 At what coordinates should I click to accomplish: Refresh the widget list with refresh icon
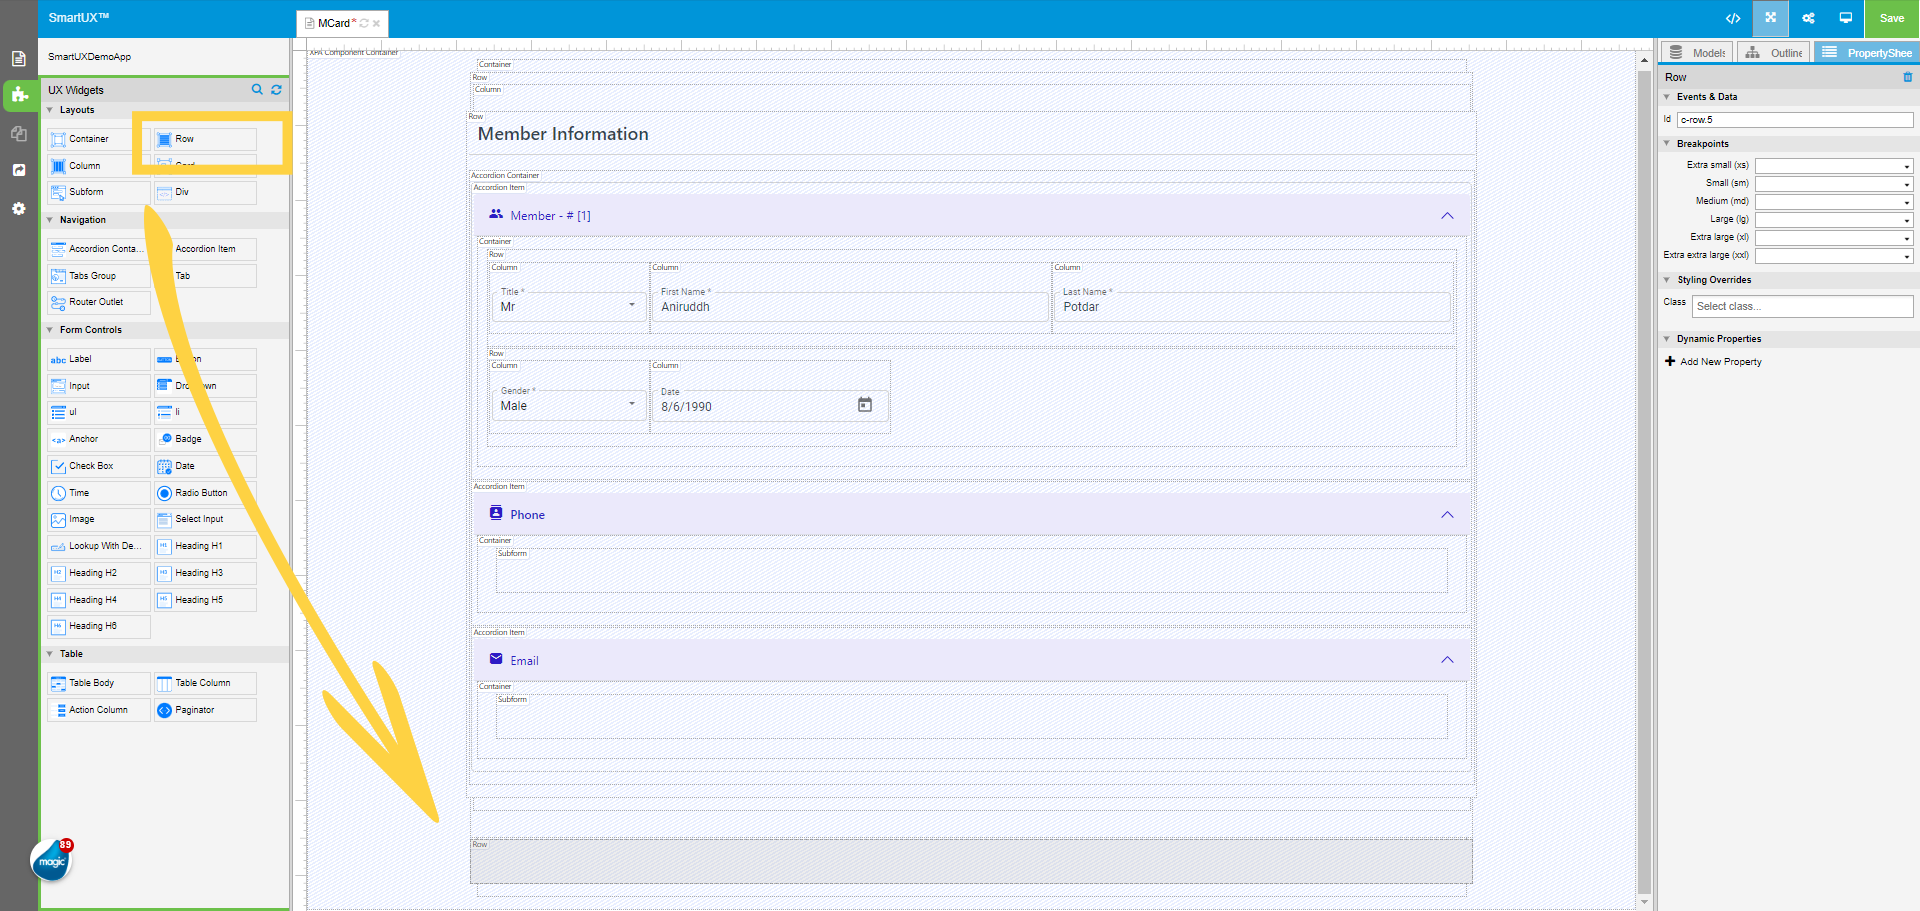click(277, 89)
